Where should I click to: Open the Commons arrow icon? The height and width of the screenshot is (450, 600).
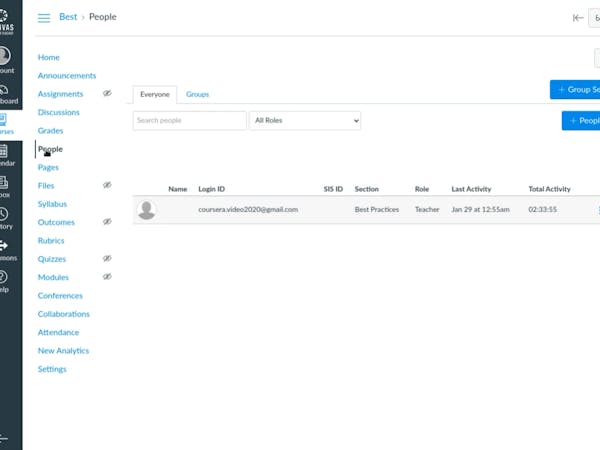(x=4, y=245)
